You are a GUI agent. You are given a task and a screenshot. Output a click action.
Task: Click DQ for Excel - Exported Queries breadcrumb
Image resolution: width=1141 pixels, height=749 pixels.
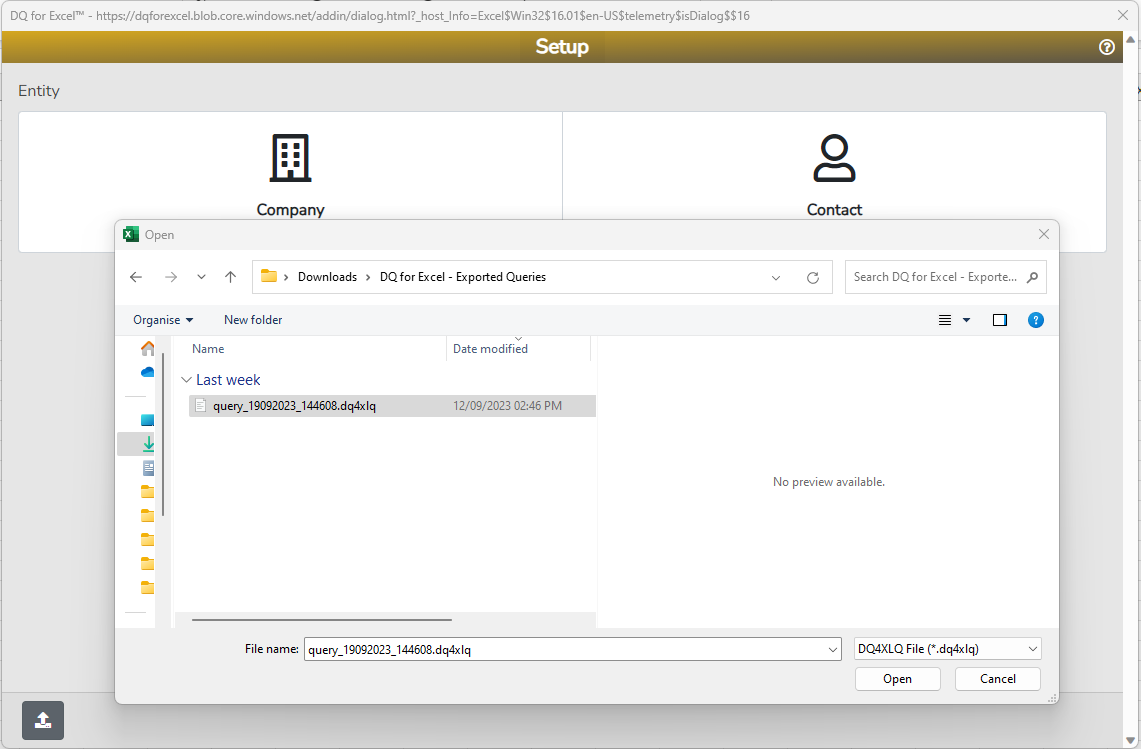[x=463, y=277]
